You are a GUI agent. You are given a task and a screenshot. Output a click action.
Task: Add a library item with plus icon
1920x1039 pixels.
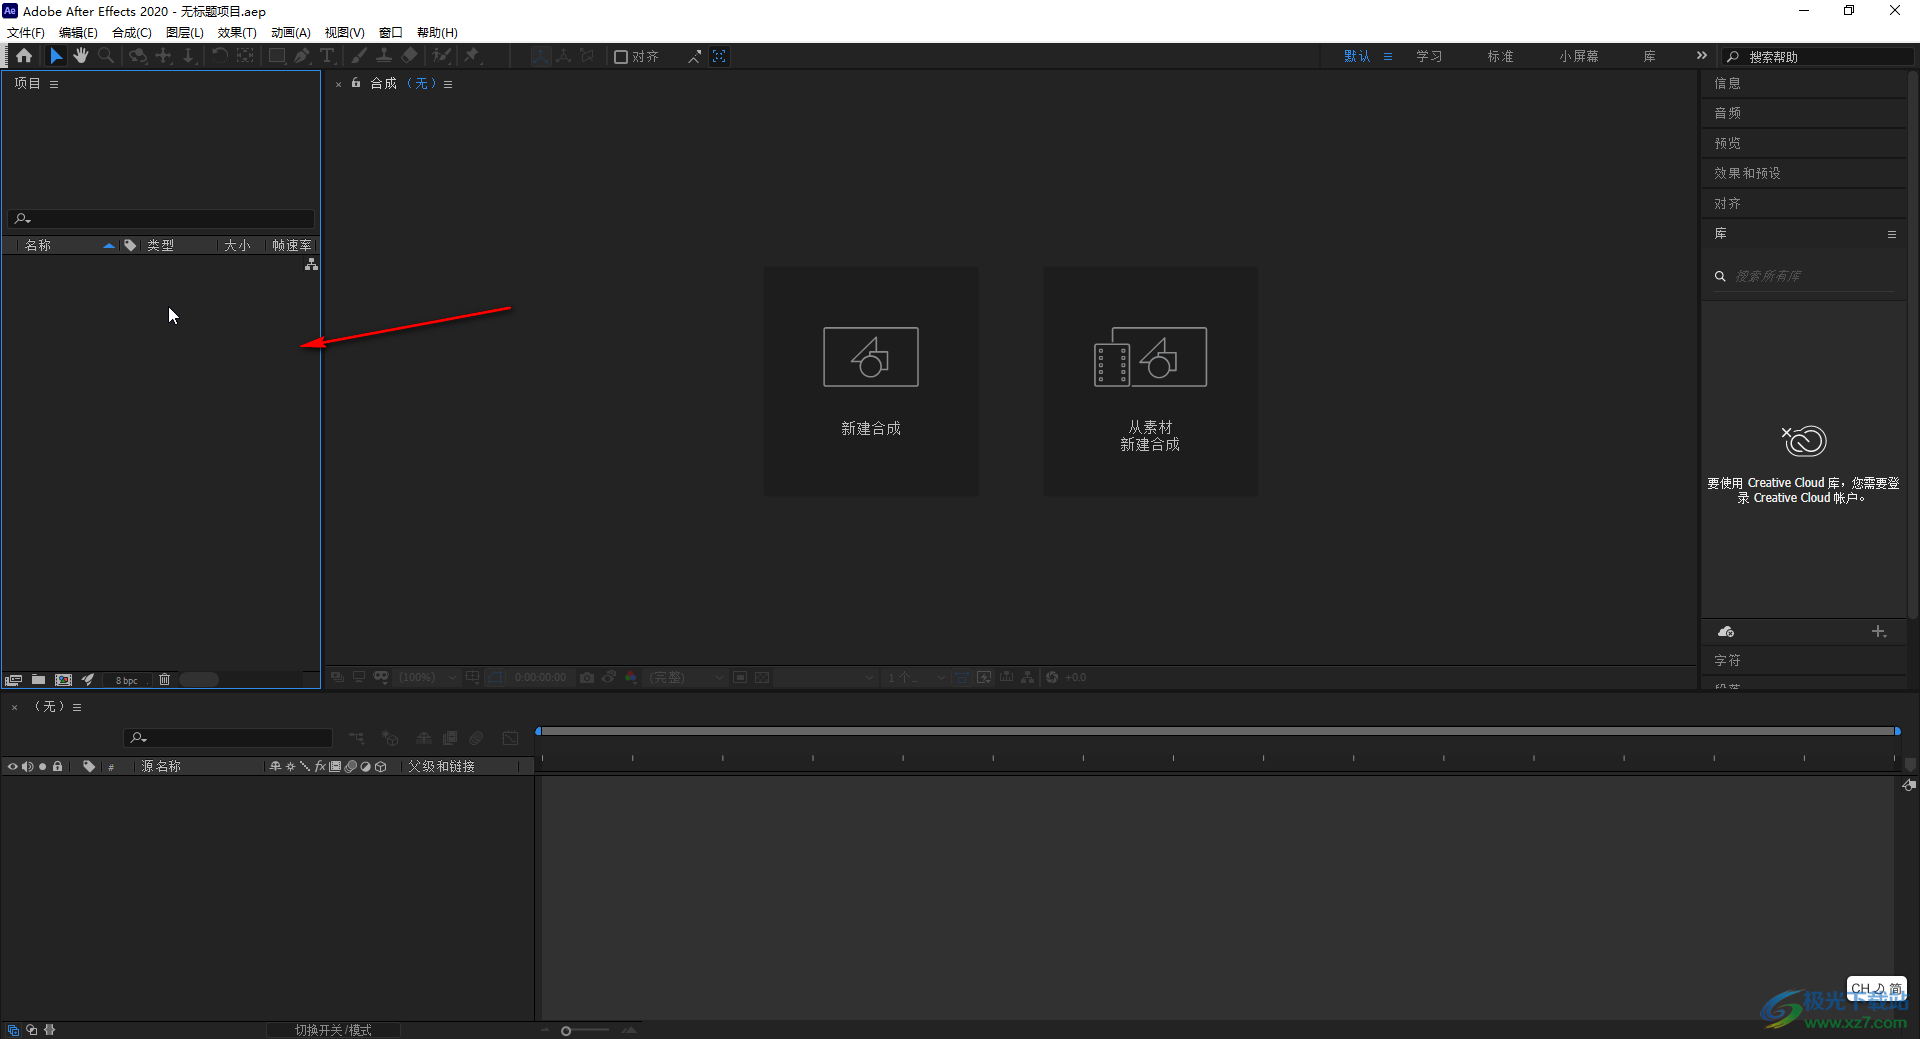point(1878,632)
